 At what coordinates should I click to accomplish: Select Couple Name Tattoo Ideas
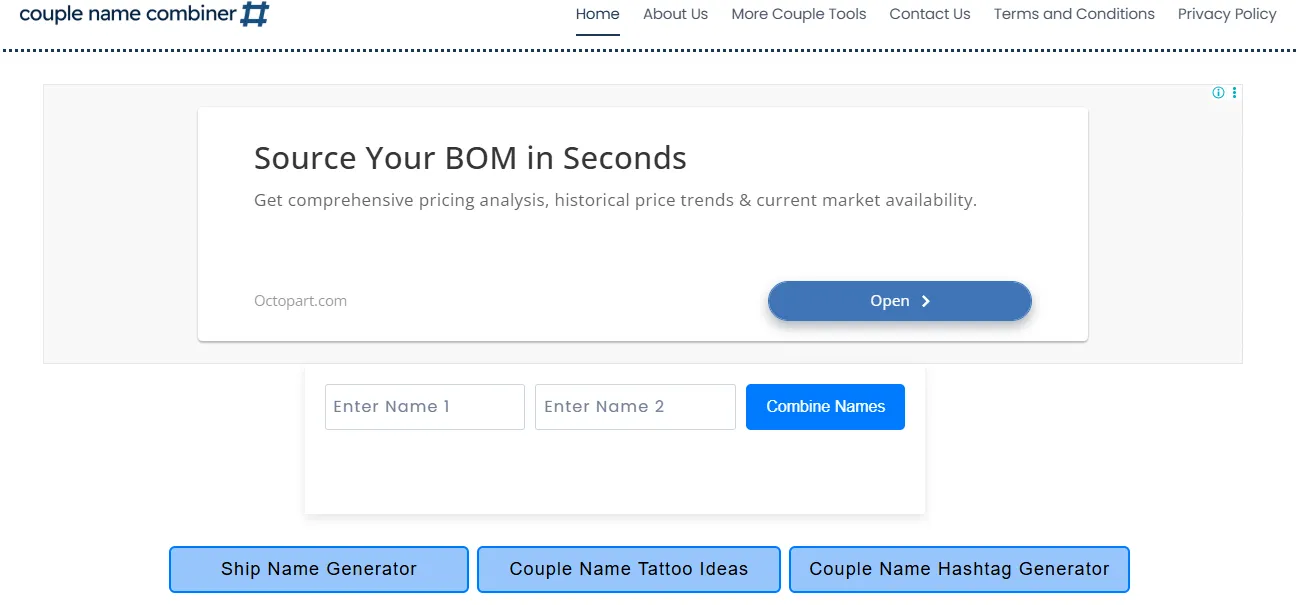[x=628, y=569]
